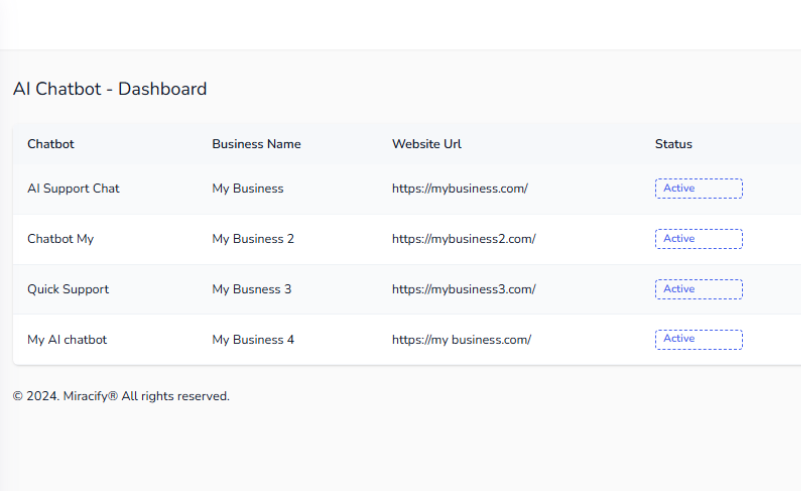This screenshot has height=491, width=801.
Task: Click the Status column header
Action: [x=673, y=144]
